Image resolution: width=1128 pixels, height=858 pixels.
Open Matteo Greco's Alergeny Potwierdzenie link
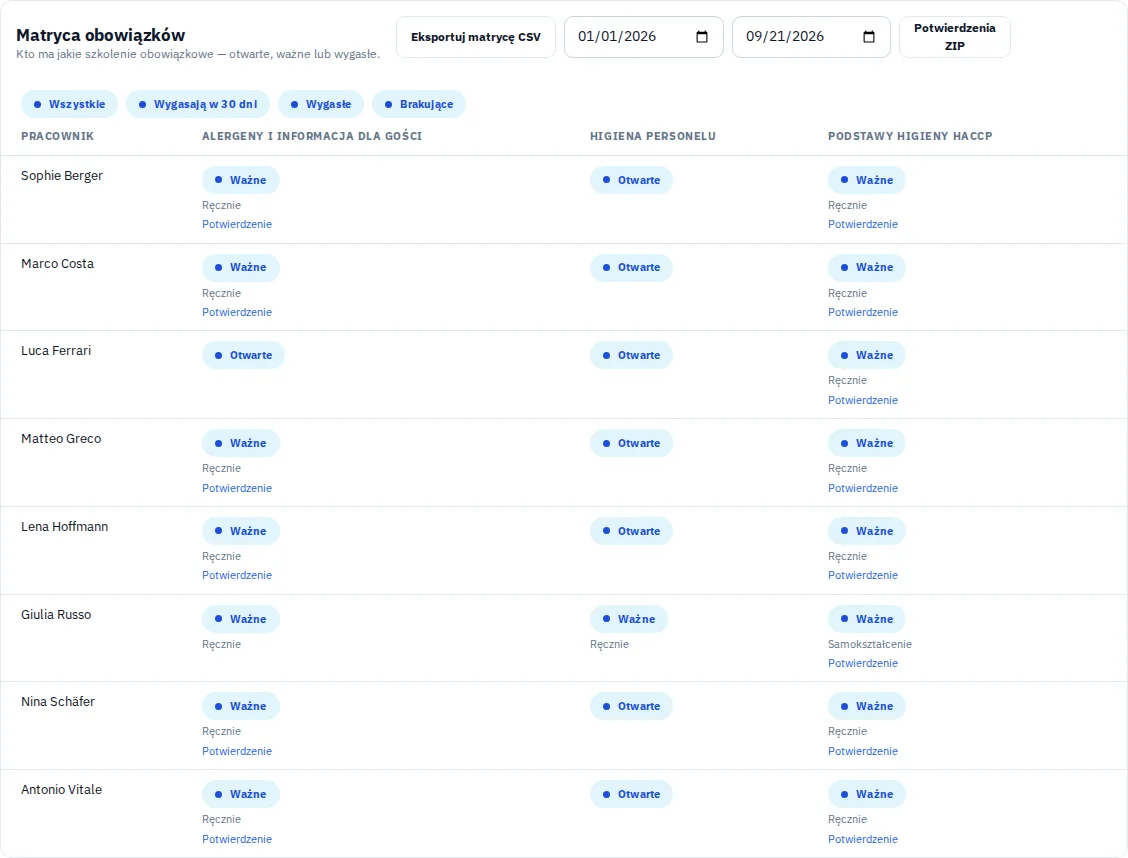coord(237,488)
